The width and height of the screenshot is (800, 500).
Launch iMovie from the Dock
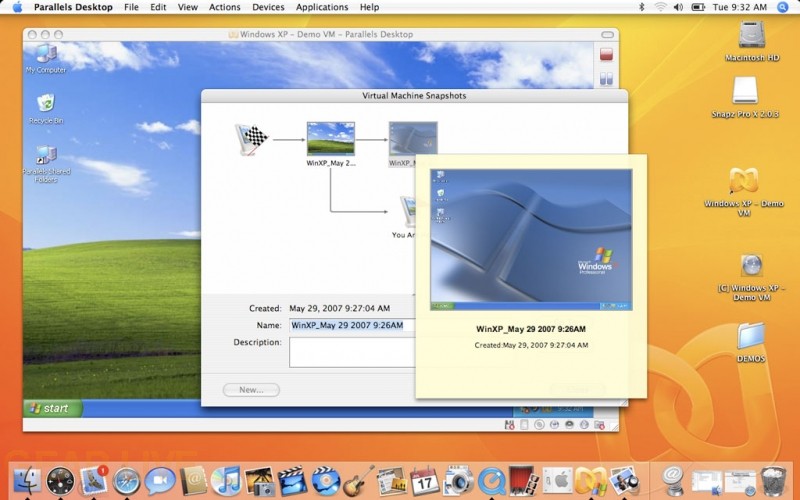[x=292, y=481]
